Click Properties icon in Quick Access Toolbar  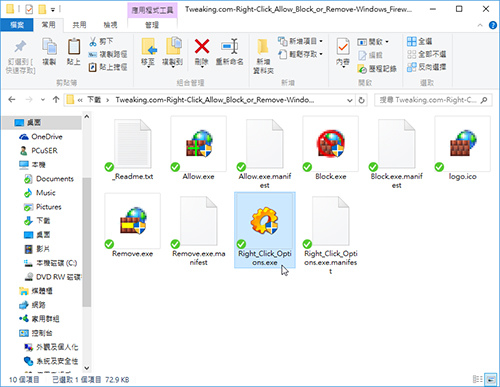pos(29,9)
